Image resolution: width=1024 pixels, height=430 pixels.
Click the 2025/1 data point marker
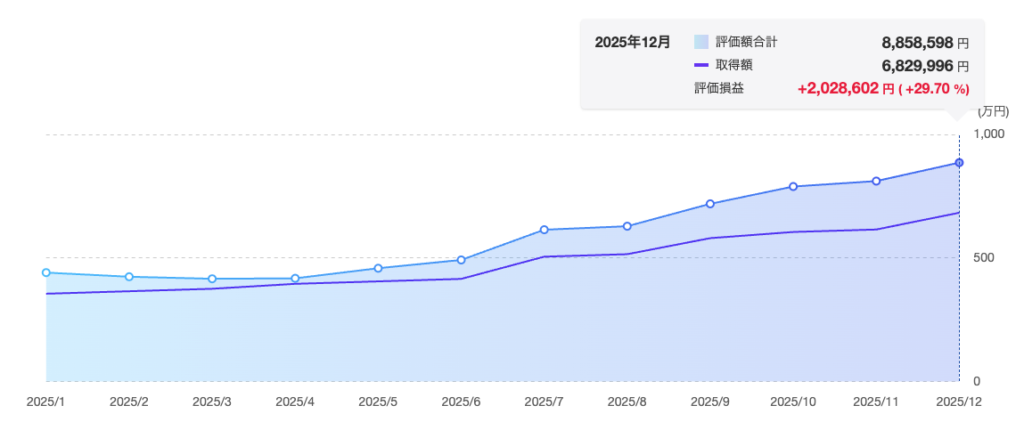[46, 273]
